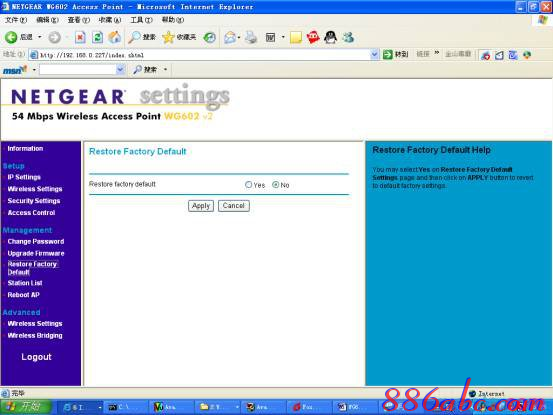Click the MSN toolbar search magnifier

click(x=137, y=70)
